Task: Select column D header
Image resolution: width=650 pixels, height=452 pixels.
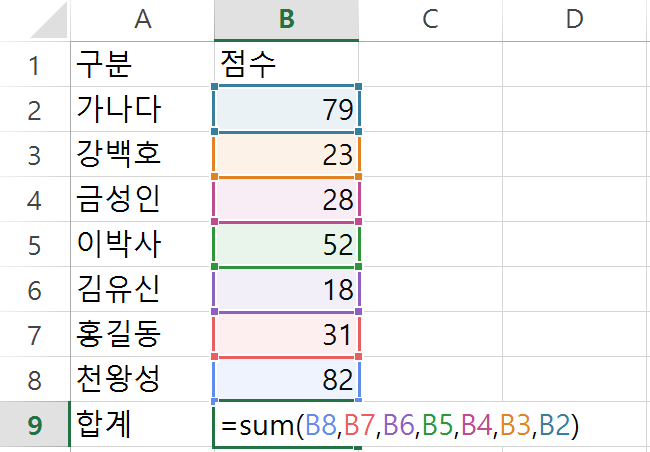Action: (574, 20)
